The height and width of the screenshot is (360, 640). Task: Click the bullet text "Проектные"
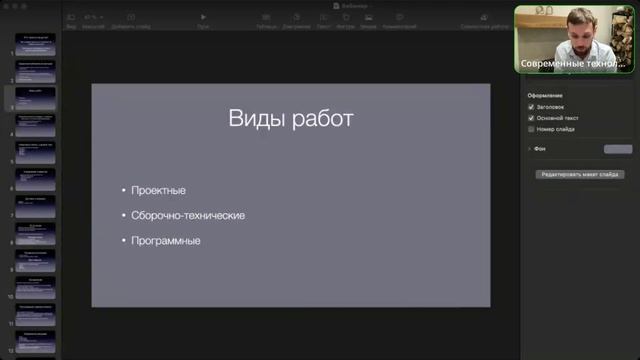[158, 191]
